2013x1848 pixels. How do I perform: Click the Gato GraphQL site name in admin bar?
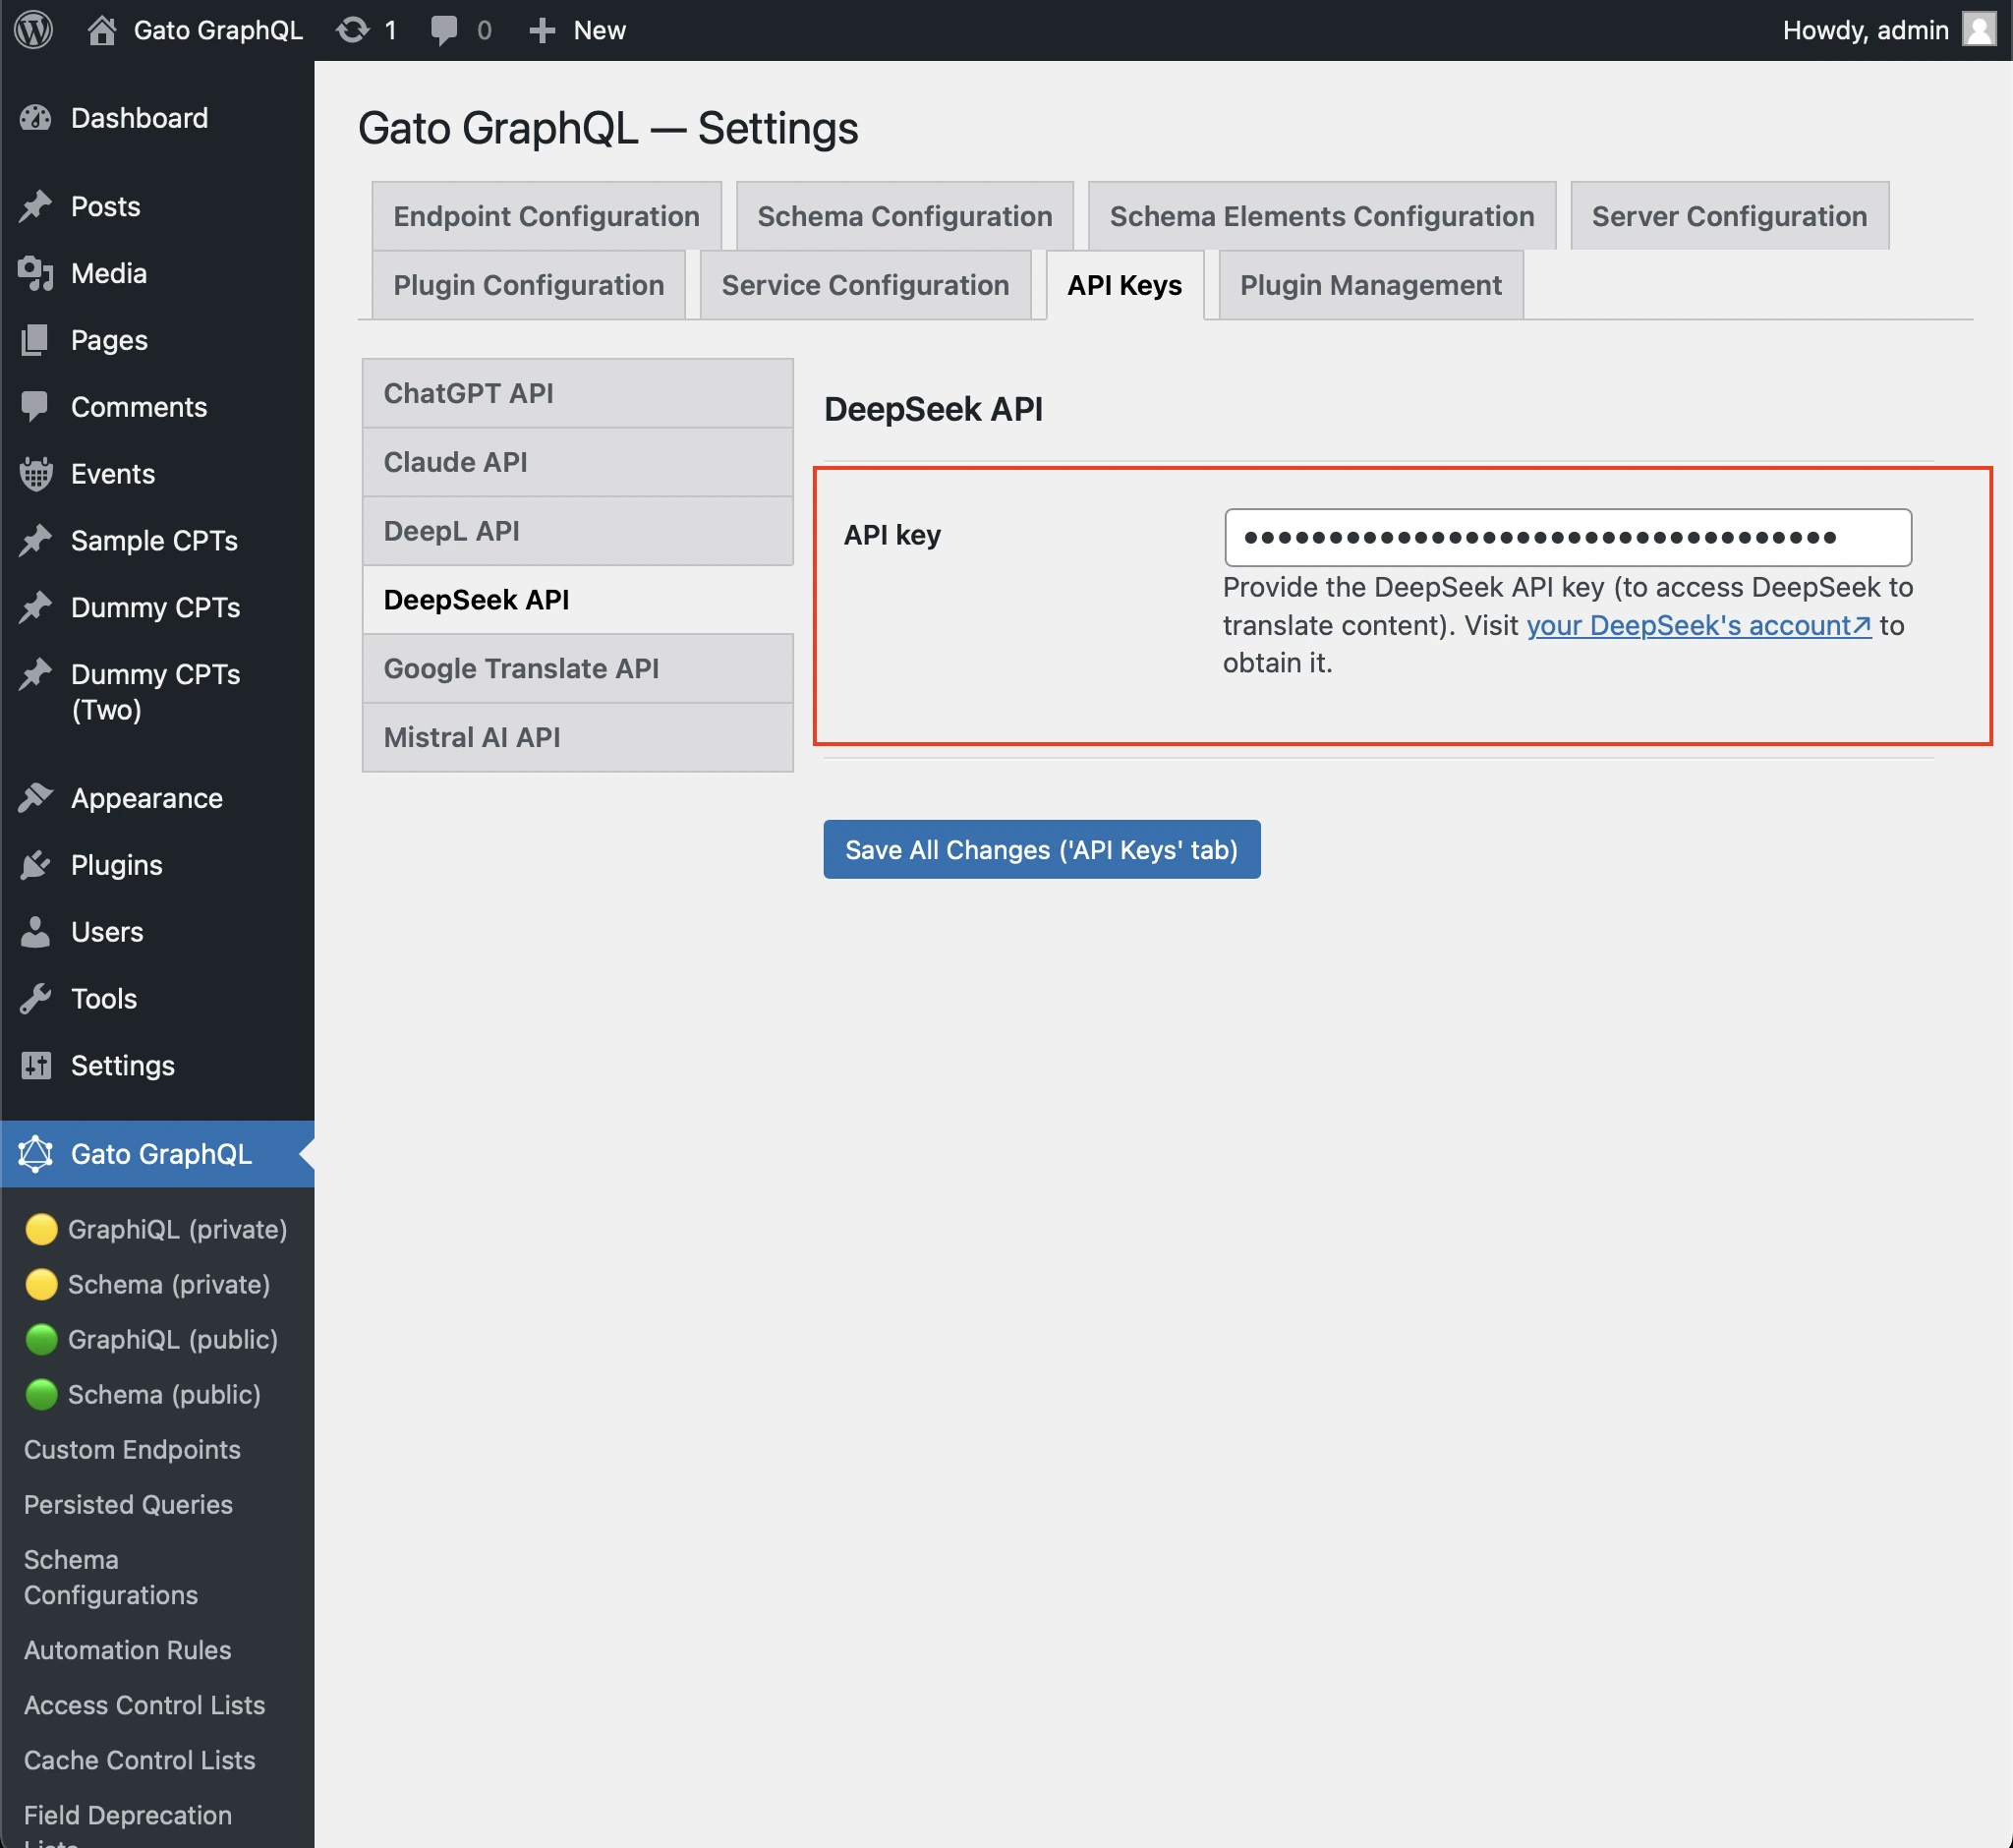click(x=218, y=30)
